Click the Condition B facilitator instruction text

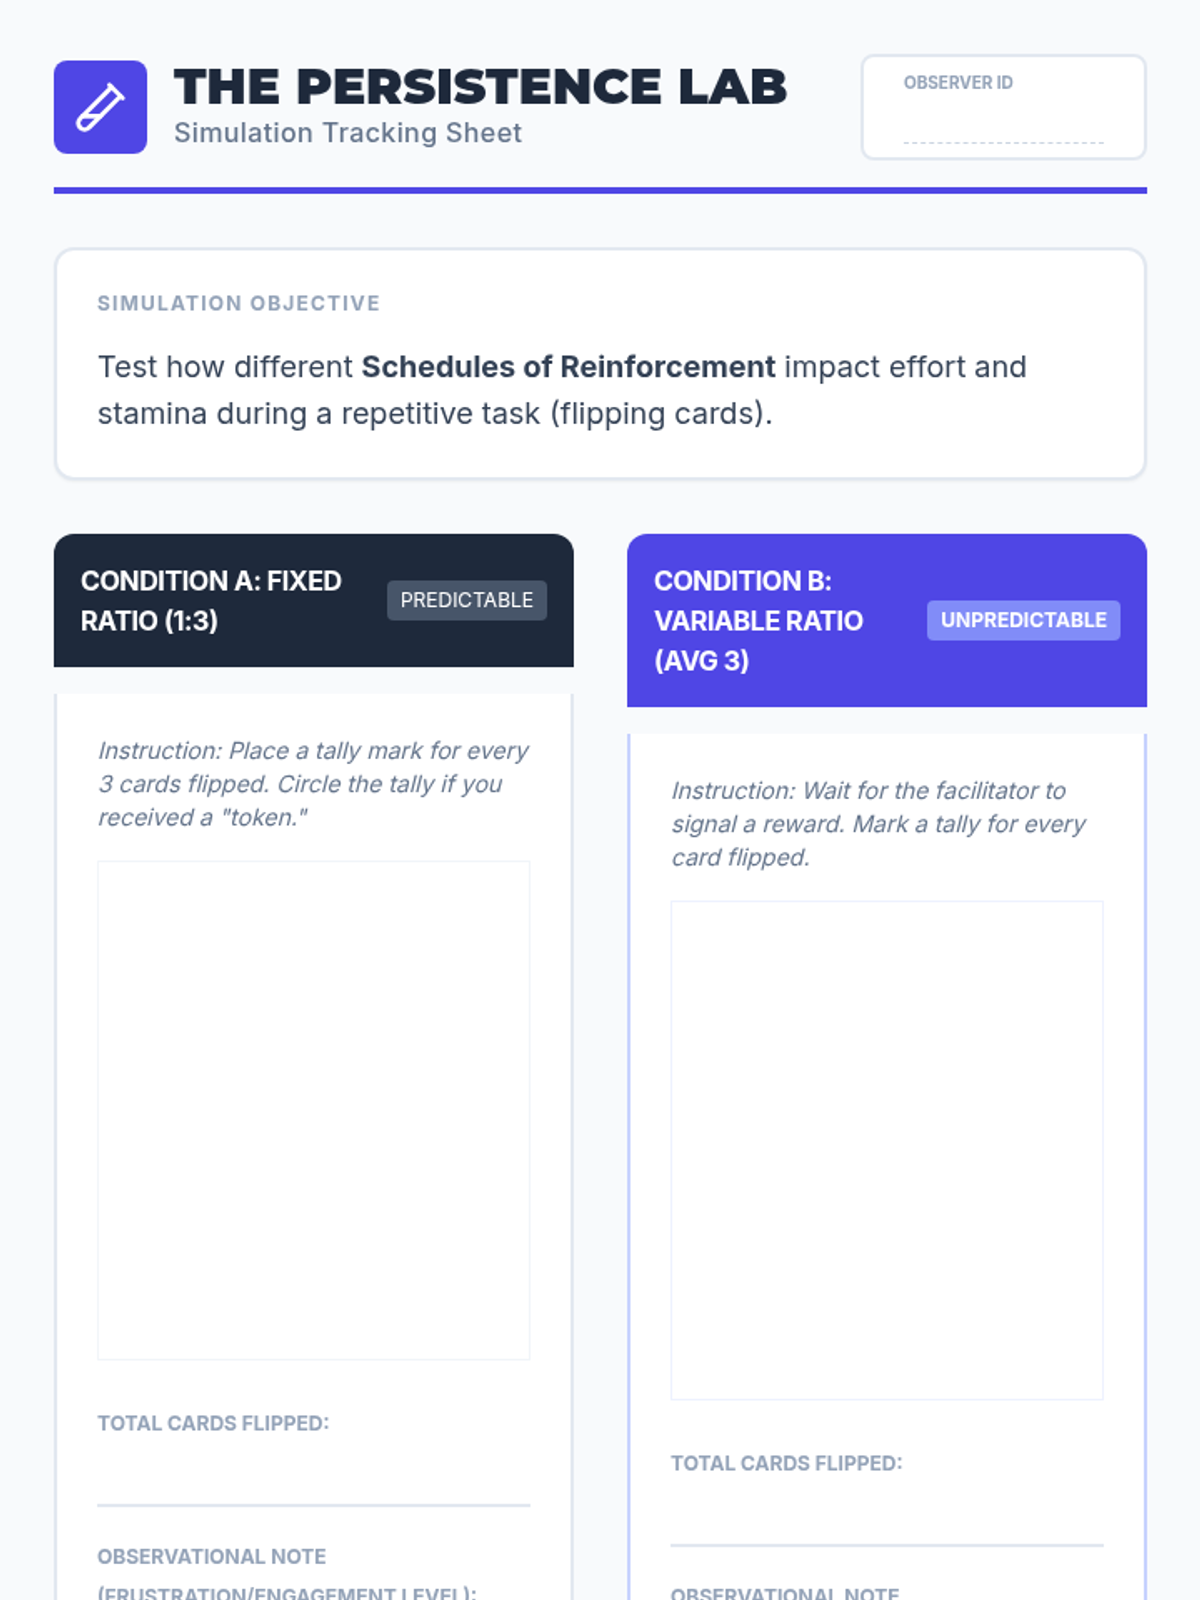pyautogui.click(x=878, y=824)
